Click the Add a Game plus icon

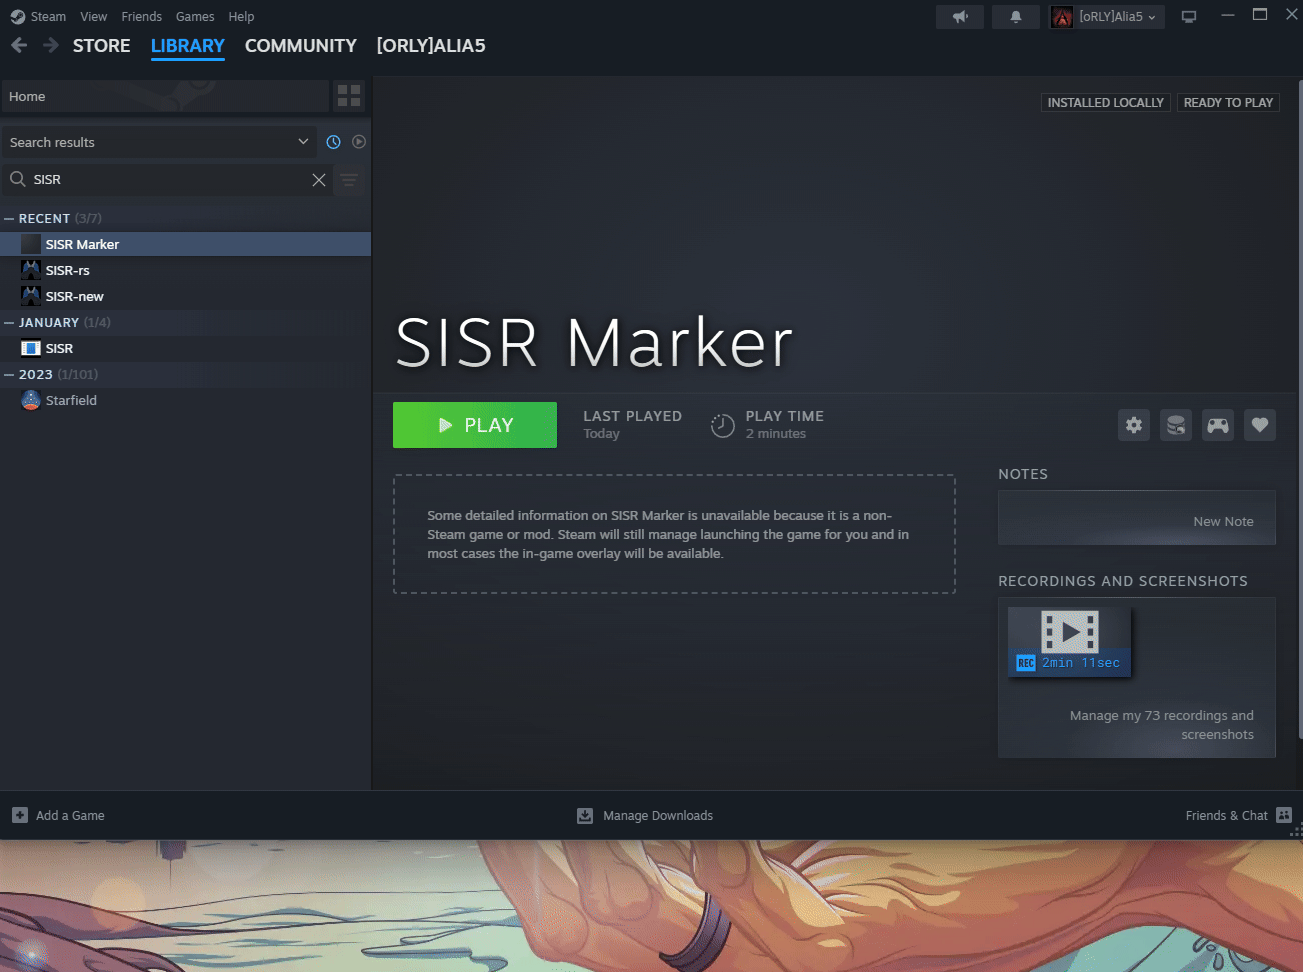[x=20, y=815]
